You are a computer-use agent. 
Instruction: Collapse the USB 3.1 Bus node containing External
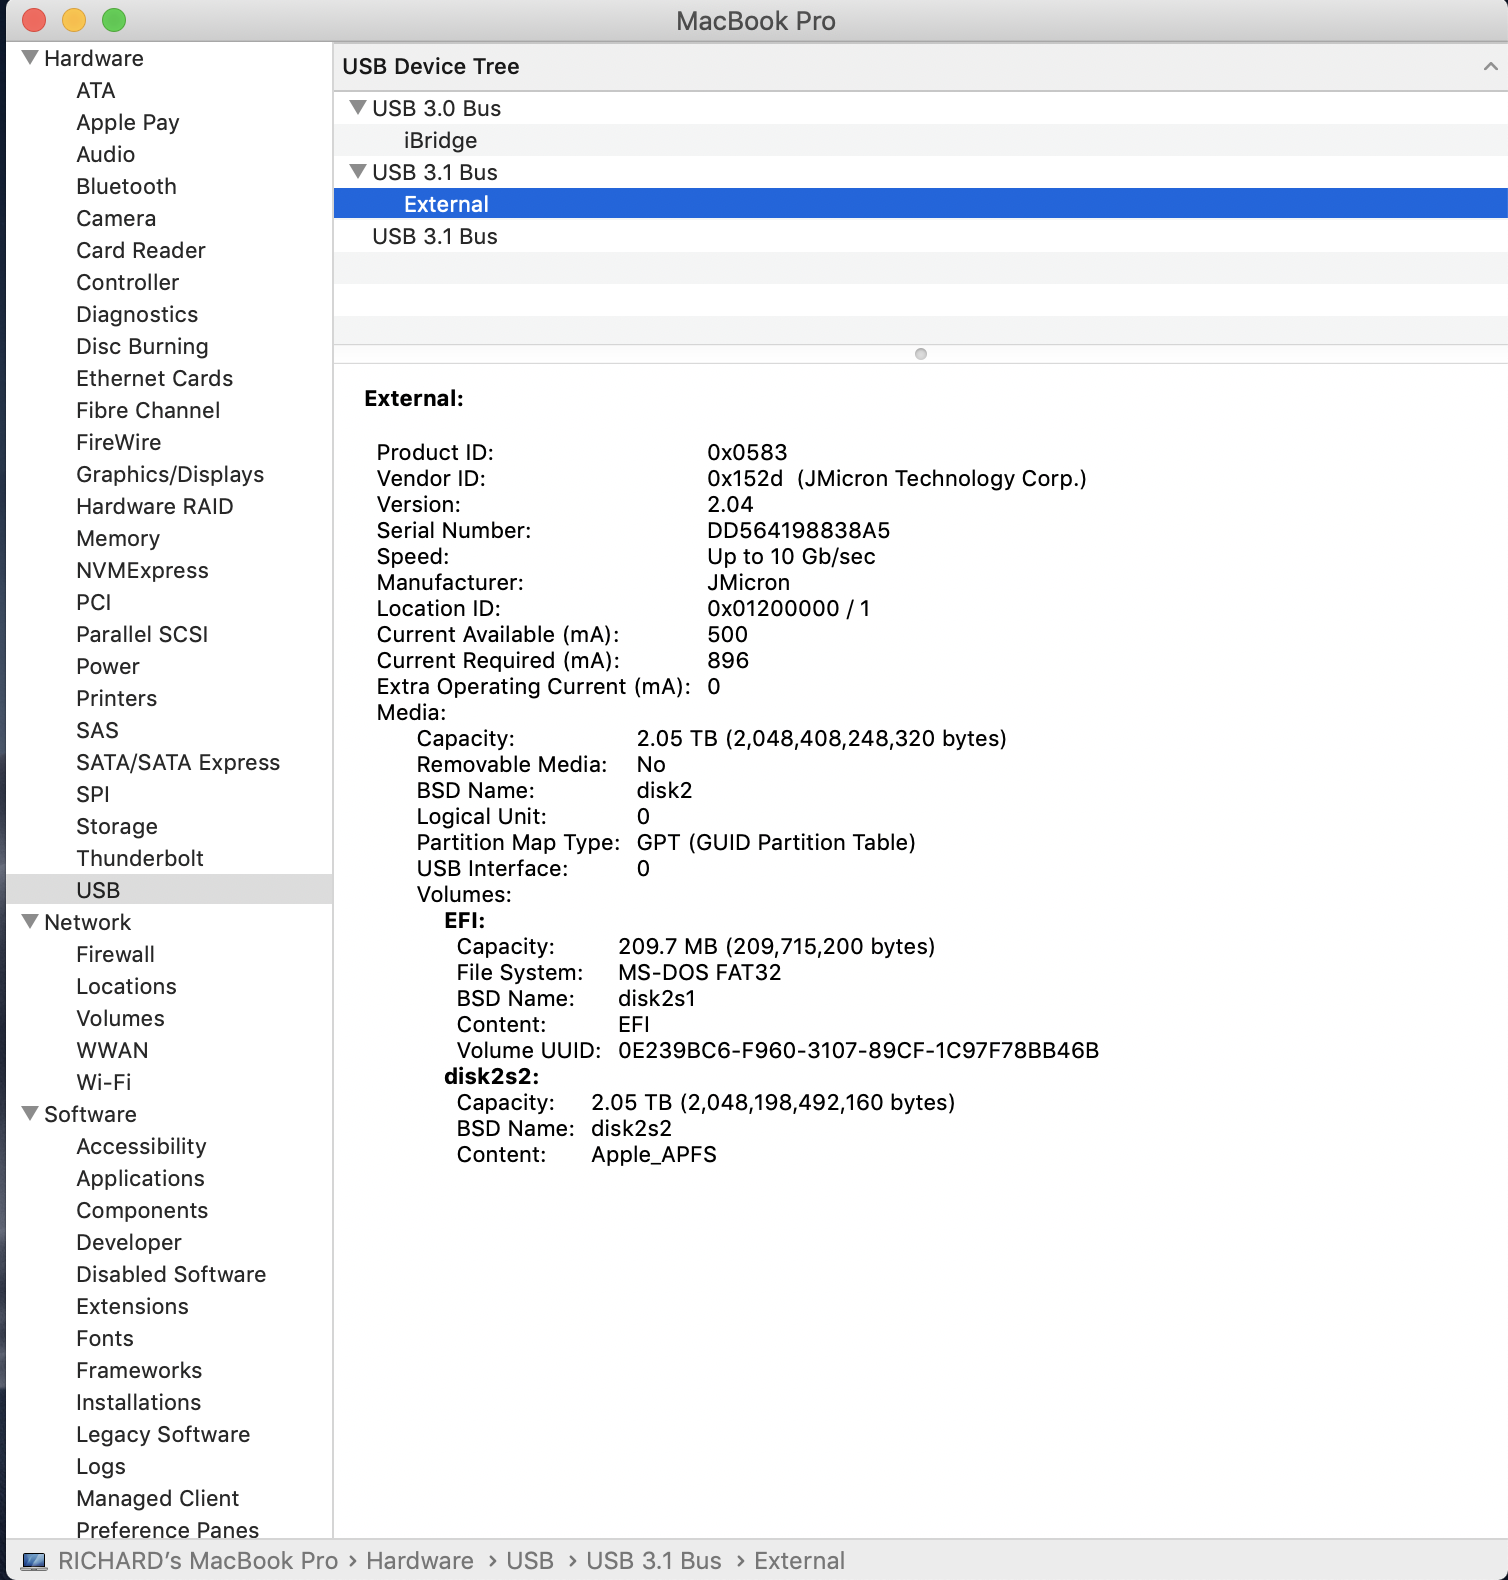point(357,171)
